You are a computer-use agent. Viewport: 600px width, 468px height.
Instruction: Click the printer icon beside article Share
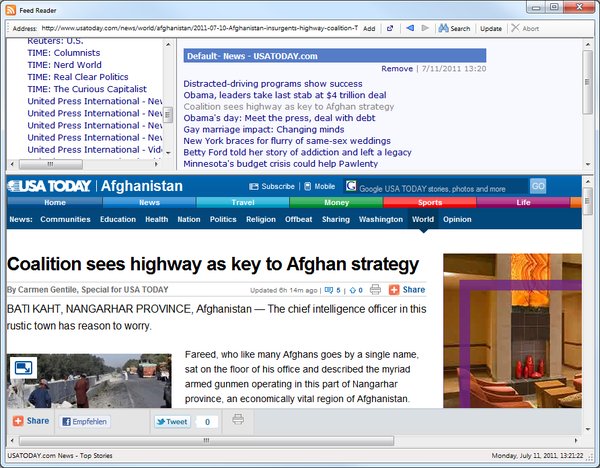point(375,290)
